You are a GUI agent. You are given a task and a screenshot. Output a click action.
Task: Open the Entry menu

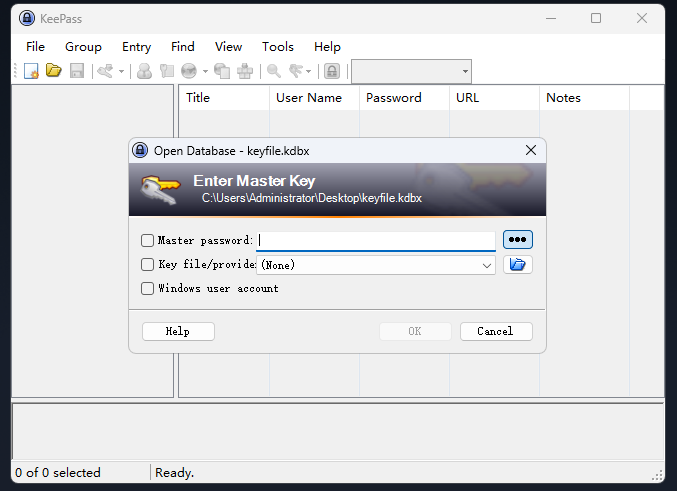click(x=136, y=47)
